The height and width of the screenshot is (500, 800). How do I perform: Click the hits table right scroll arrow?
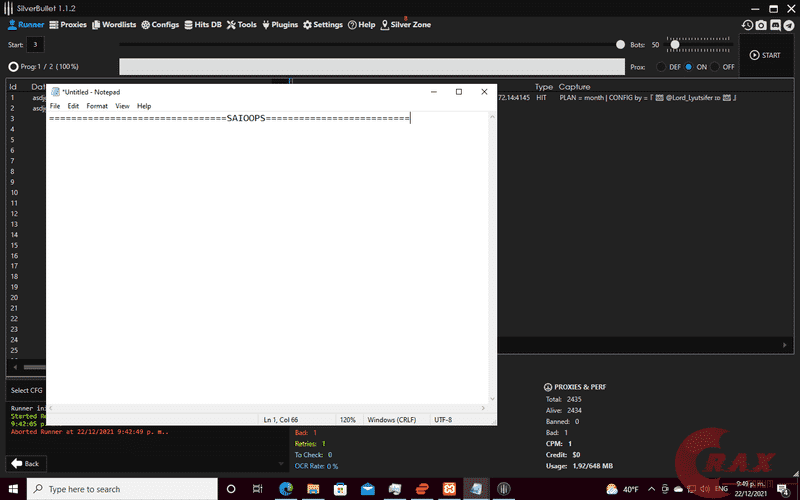(x=785, y=345)
